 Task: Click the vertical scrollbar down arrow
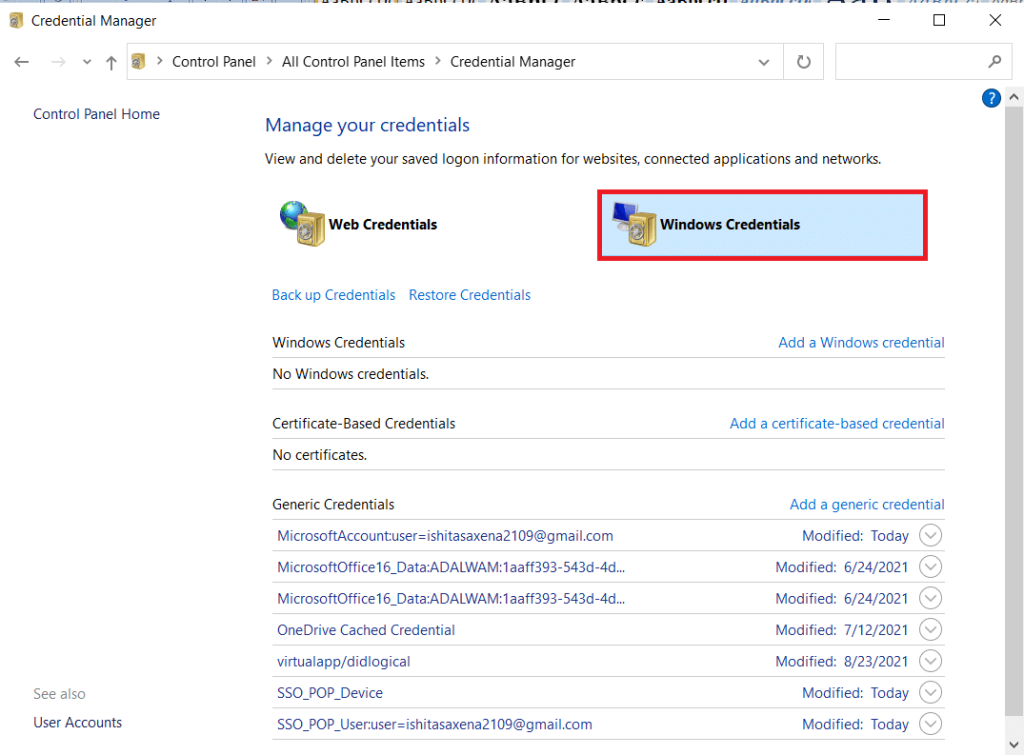point(1014,745)
